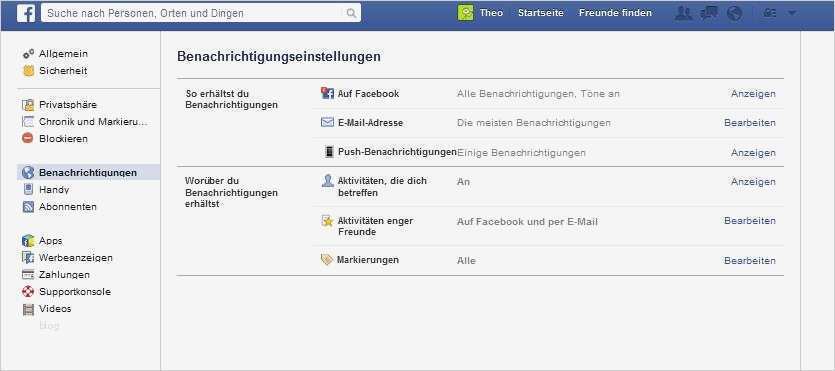Click the Facebook logo icon
This screenshot has width=835, height=371.
point(26,13)
